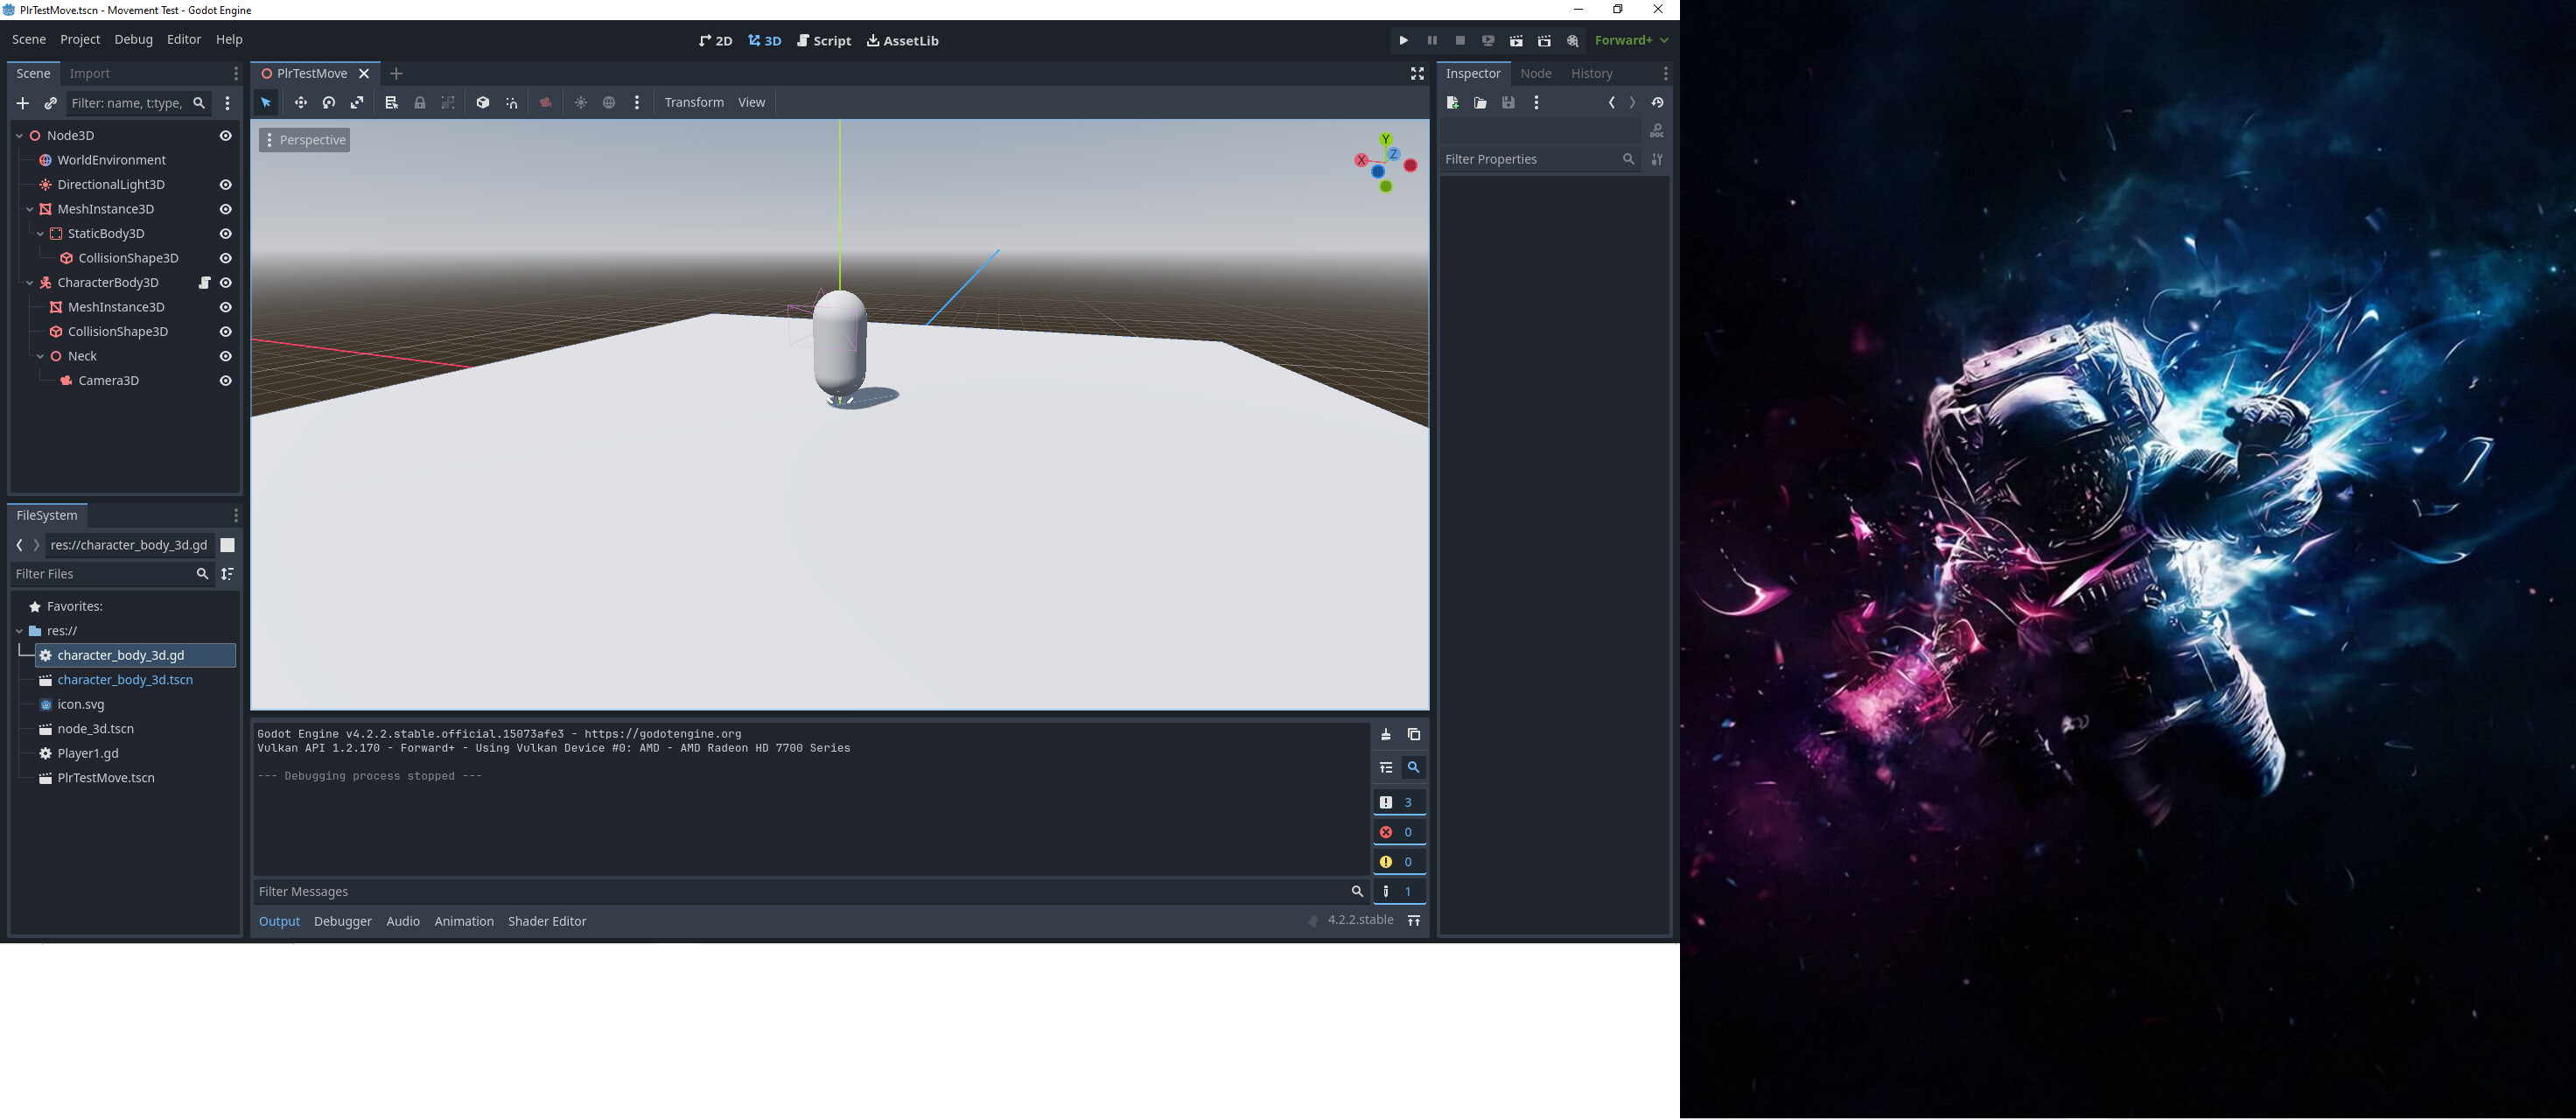Open the attached script on CharacterBody3D

click(x=204, y=283)
